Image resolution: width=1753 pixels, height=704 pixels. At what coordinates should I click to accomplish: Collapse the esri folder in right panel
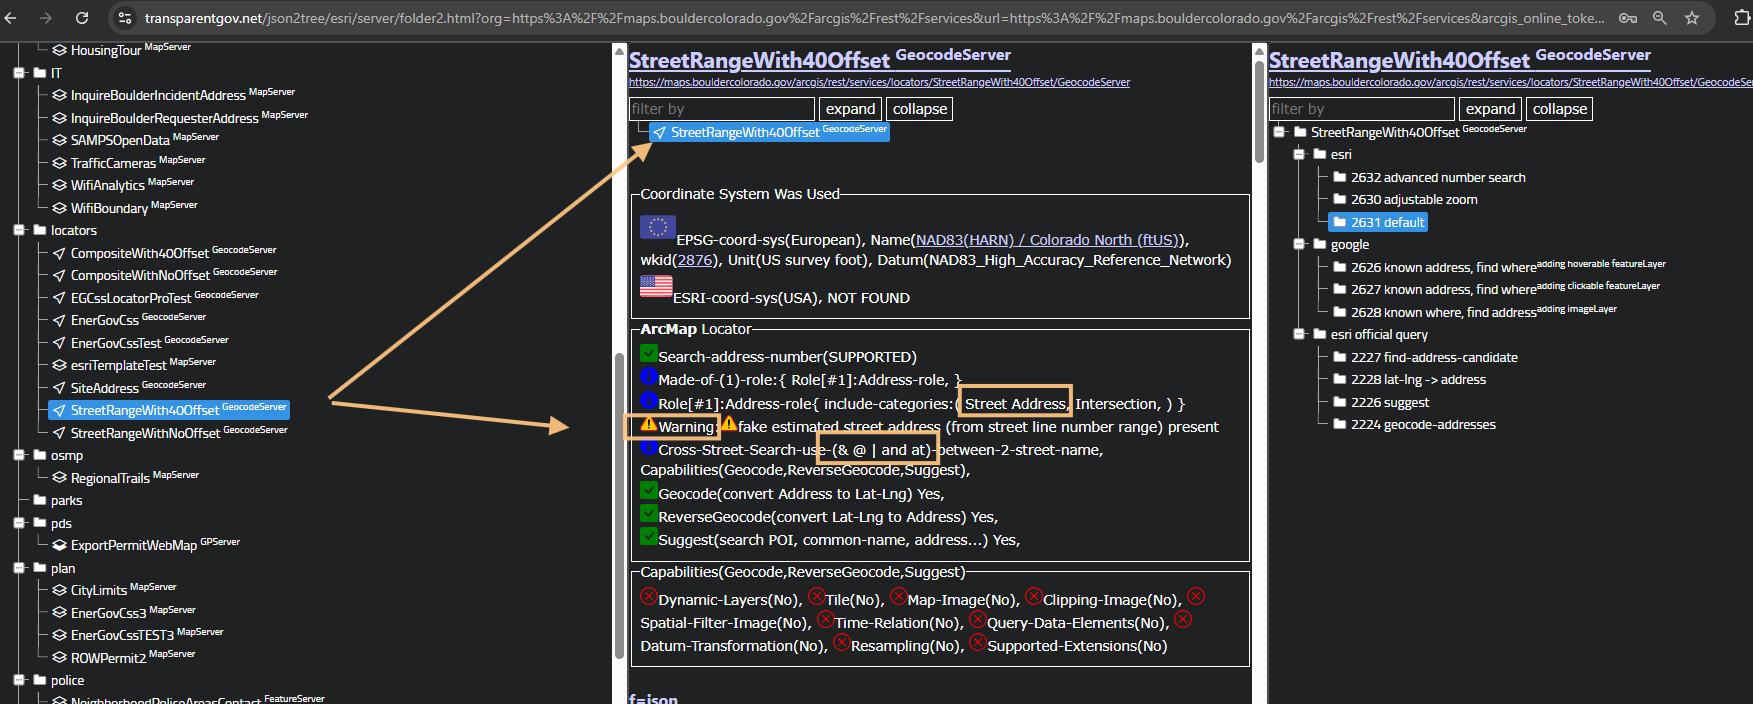(1299, 155)
